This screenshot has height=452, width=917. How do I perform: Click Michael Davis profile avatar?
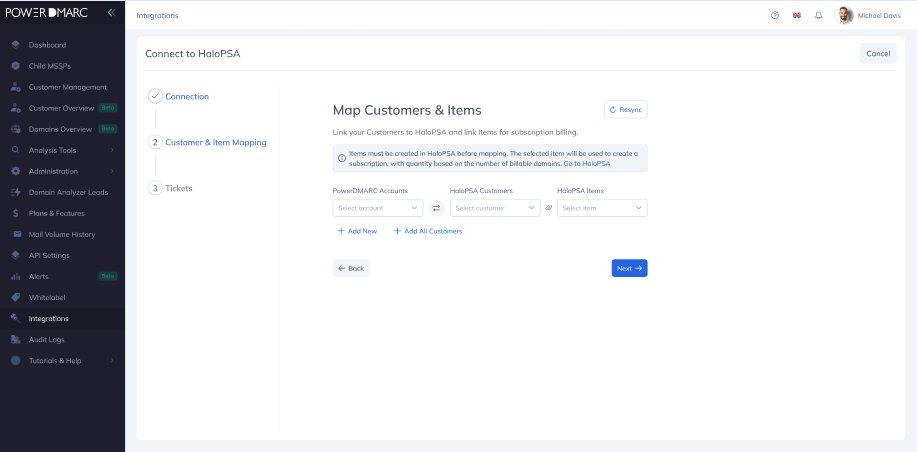click(845, 15)
